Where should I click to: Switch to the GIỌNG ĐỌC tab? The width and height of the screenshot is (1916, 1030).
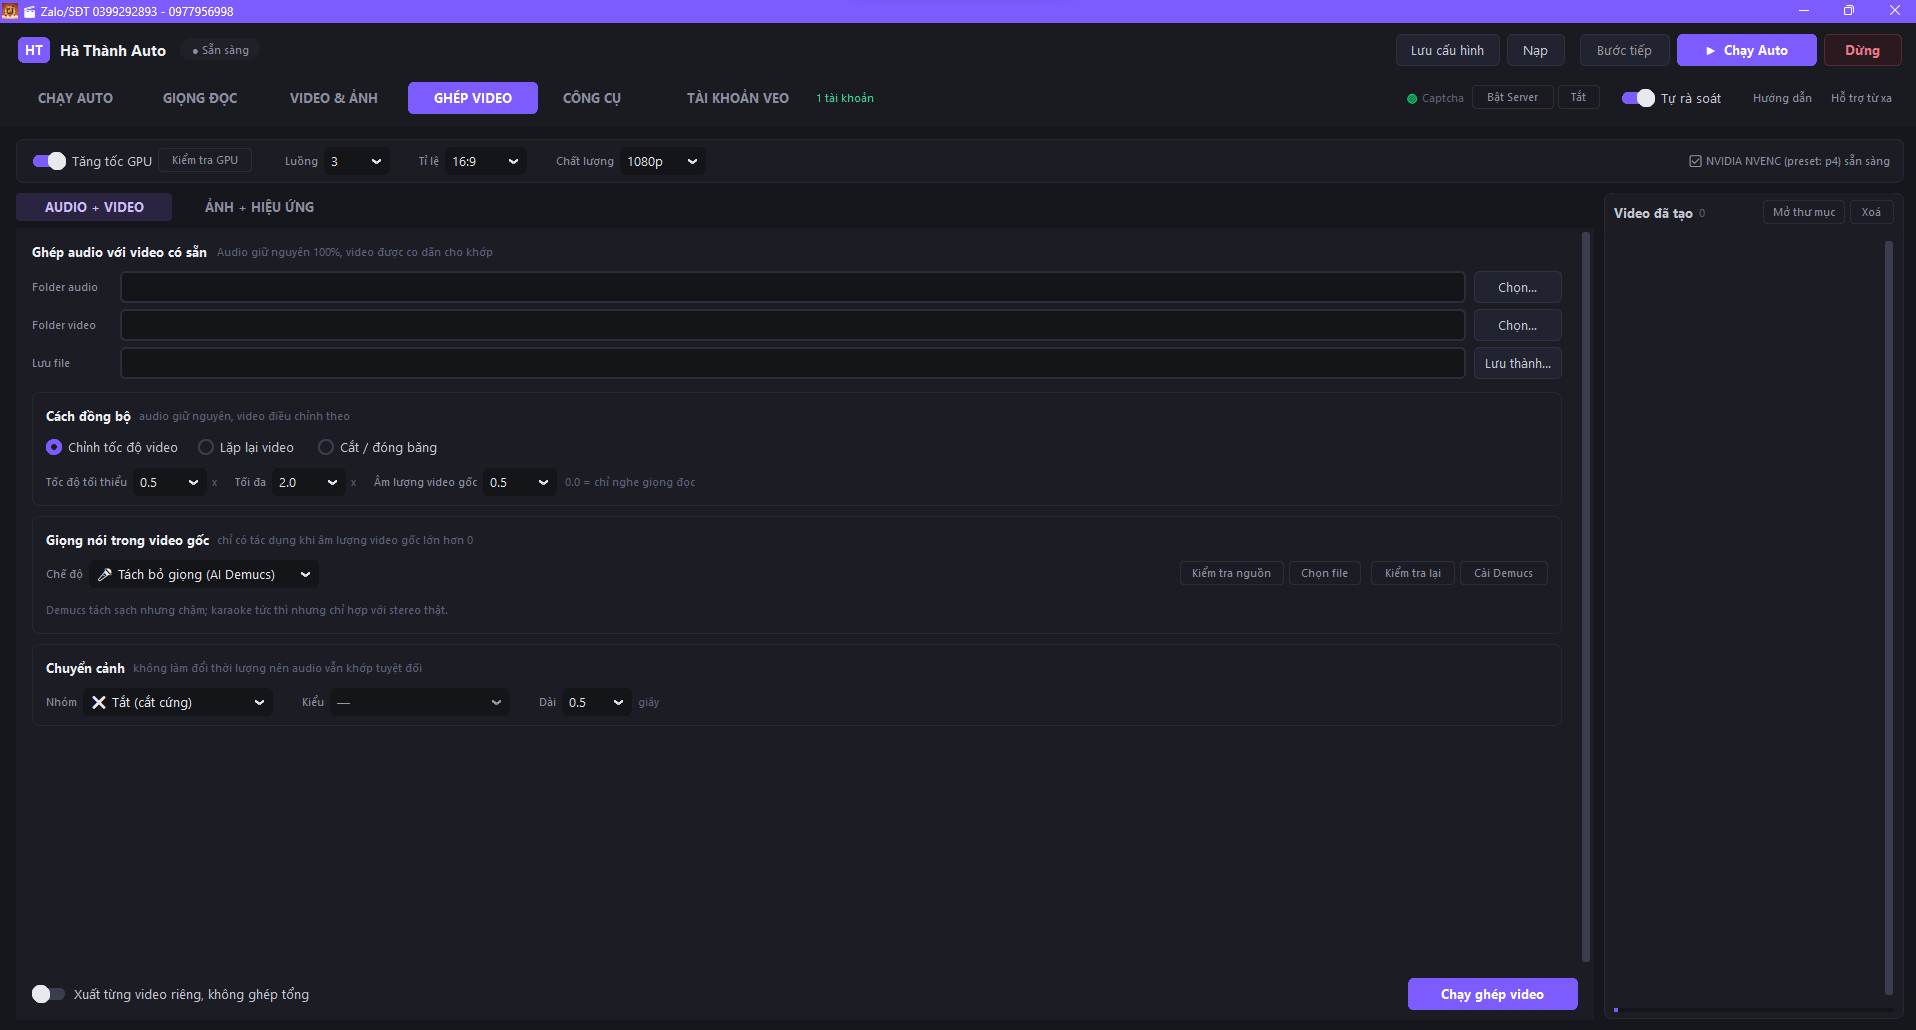tap(200, 98)
